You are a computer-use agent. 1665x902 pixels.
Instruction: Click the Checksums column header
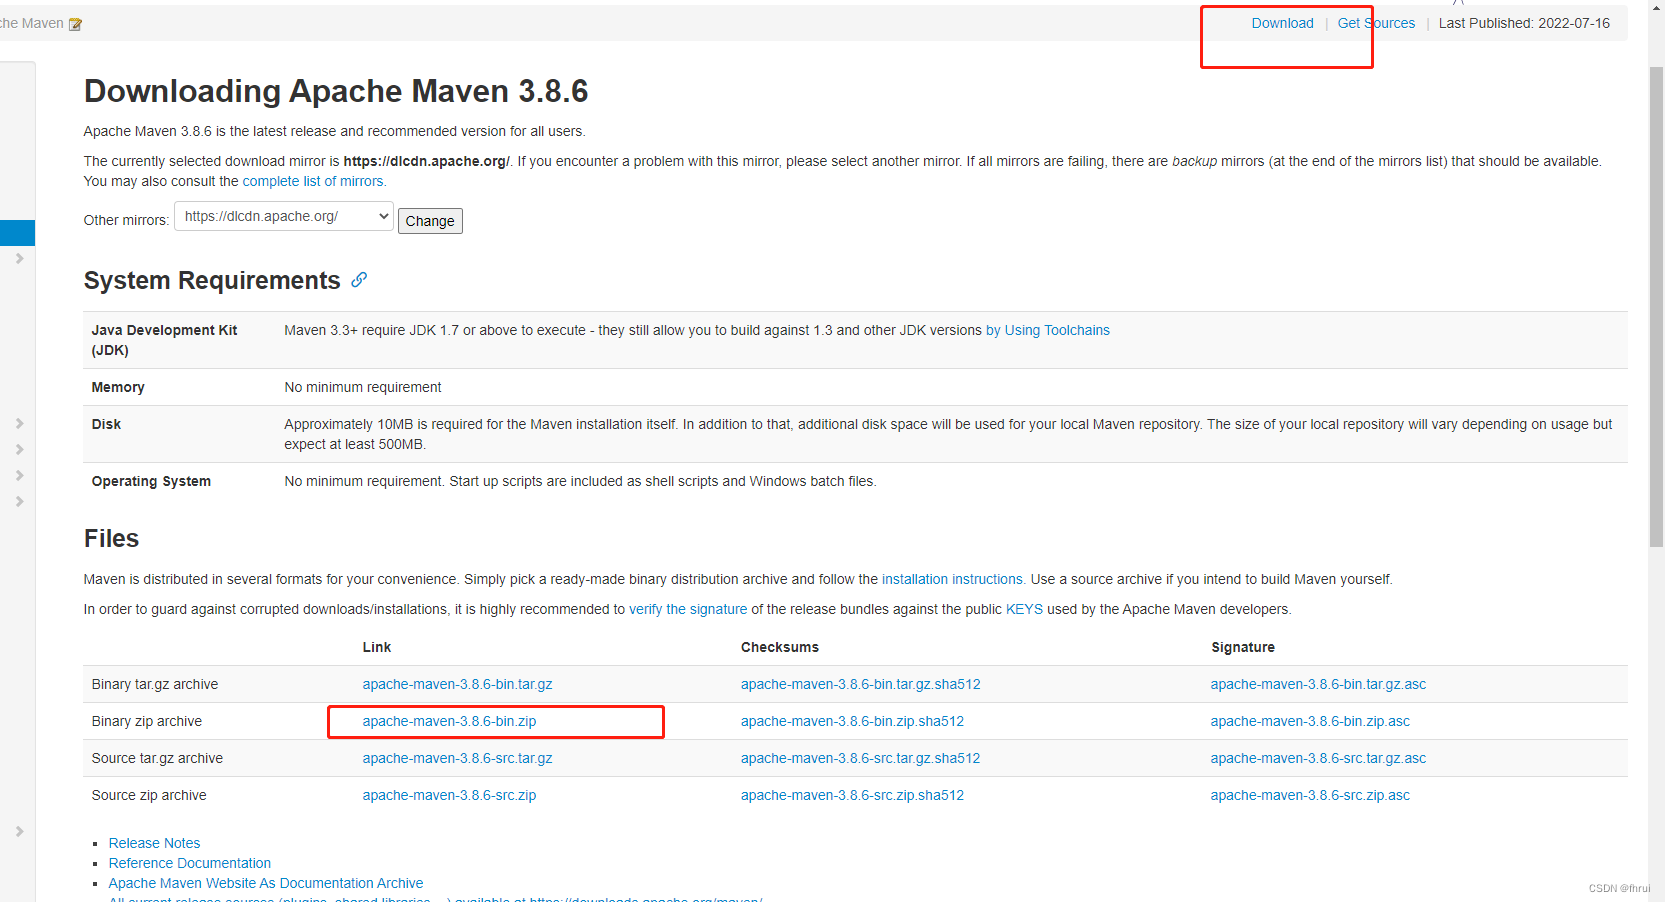(779, 647)
